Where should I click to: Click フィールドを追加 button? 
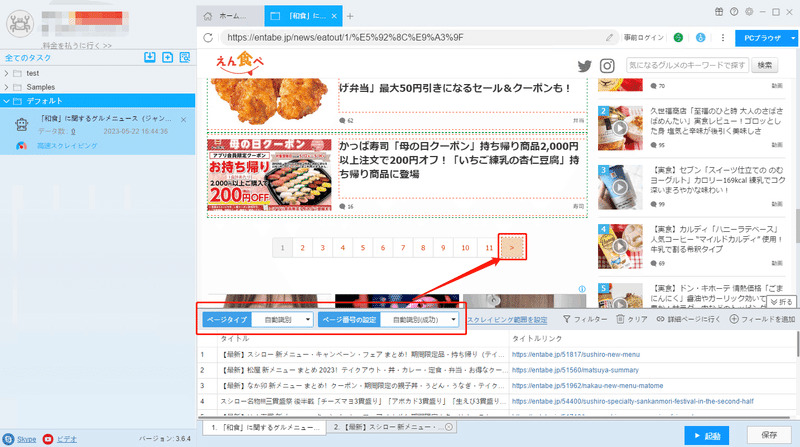762,319
